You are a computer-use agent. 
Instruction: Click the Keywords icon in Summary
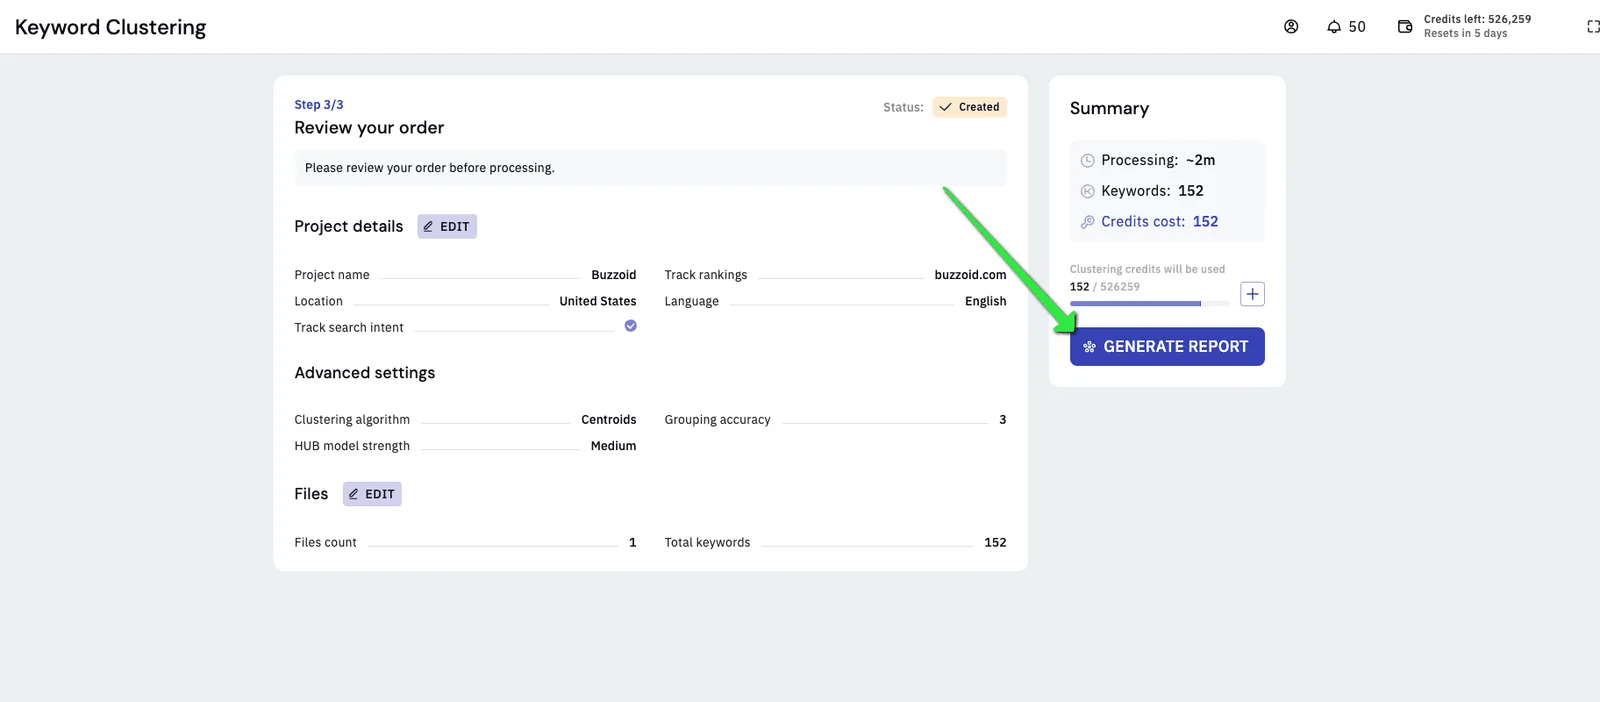[x=1087, y=192]
